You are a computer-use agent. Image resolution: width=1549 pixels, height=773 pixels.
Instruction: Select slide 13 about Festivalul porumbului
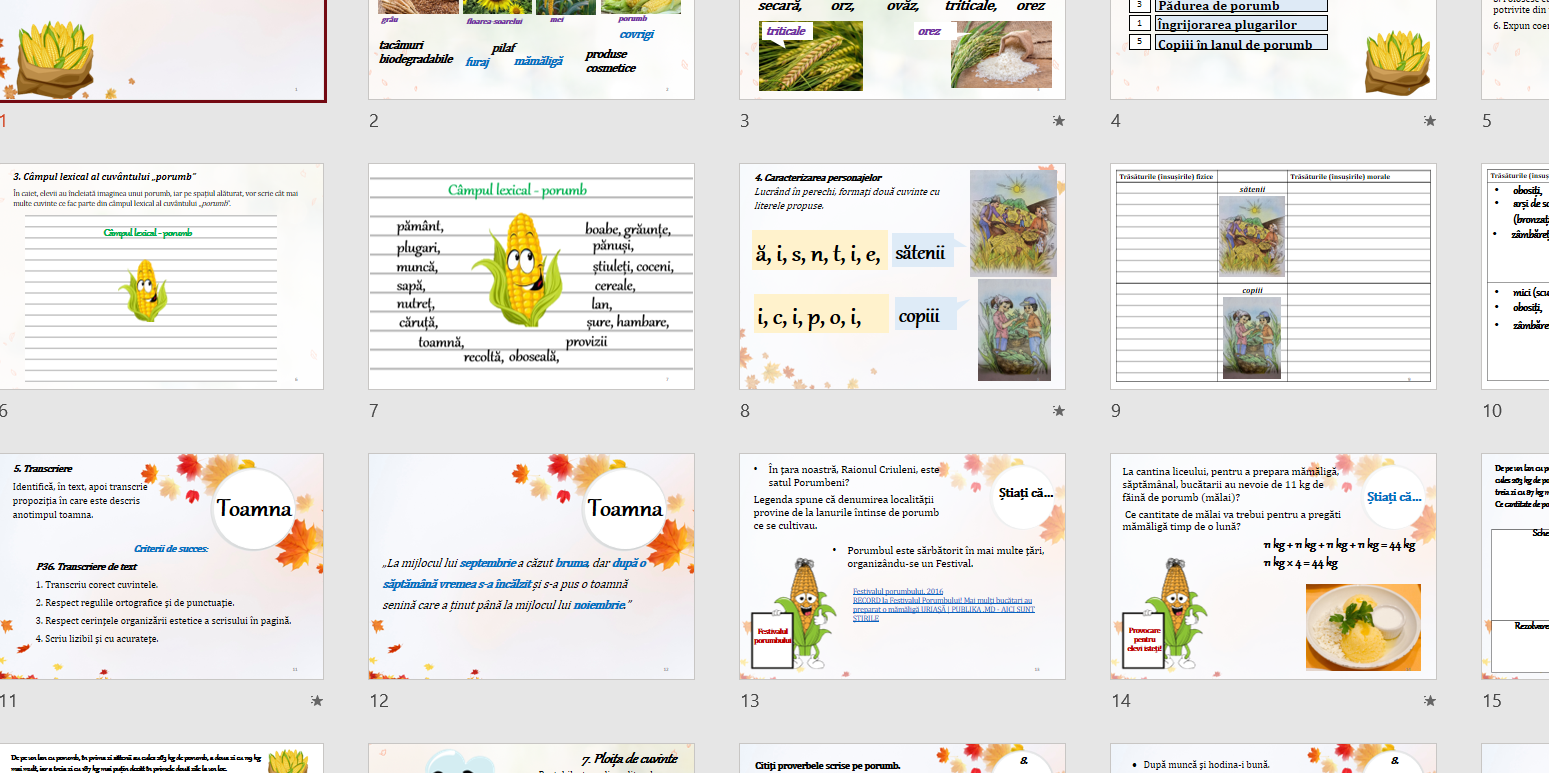[902, 566]
